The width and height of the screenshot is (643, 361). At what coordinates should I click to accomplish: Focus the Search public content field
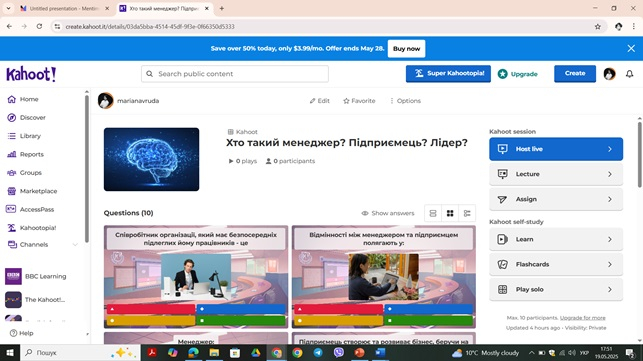(235, 74)
